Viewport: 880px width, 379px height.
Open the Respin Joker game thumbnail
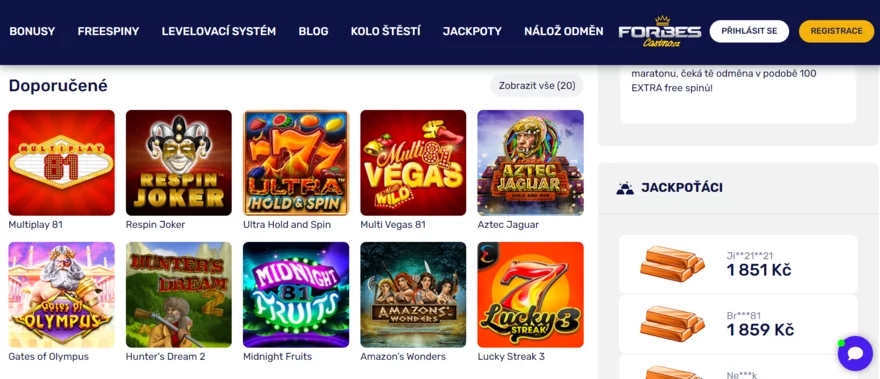[178, 163]
